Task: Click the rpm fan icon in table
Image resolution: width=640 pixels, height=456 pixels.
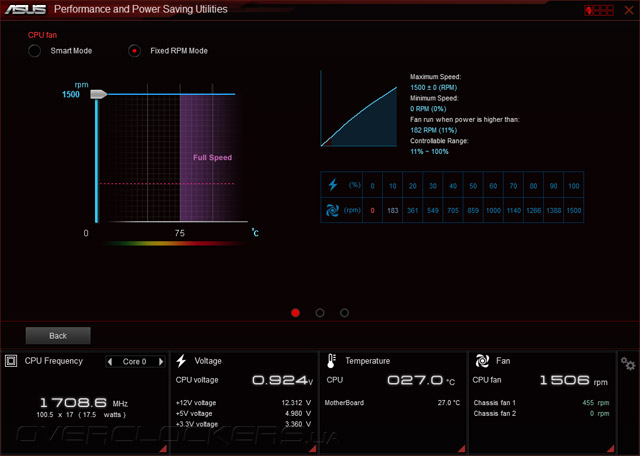Action: [x=332, y=210]
